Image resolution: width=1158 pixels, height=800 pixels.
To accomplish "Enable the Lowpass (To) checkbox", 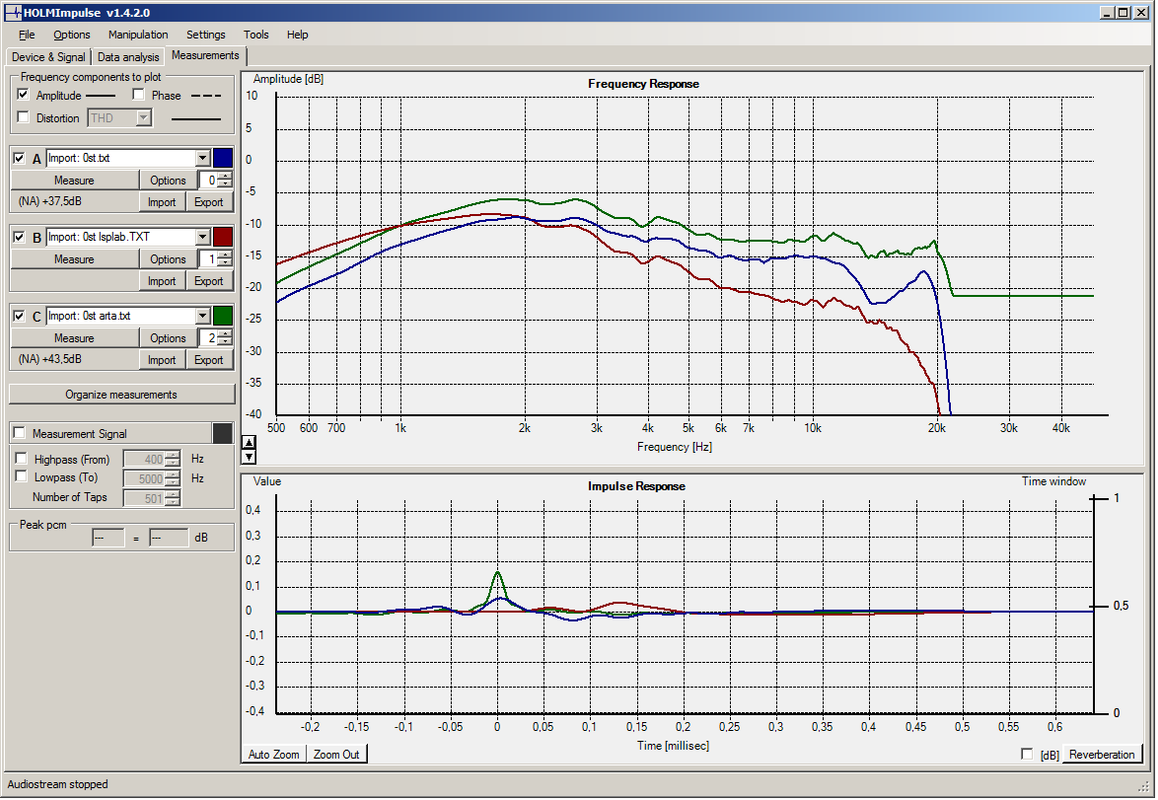I will tap(21, 476).
